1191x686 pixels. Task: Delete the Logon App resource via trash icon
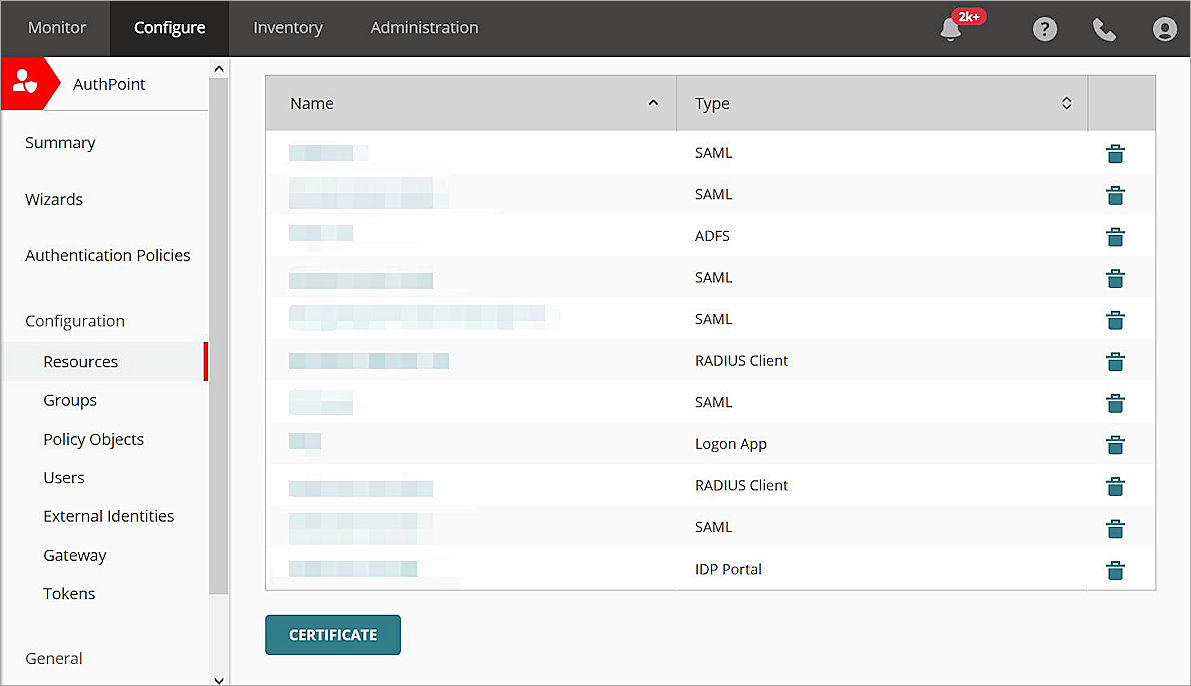[x=1115, y=445]
